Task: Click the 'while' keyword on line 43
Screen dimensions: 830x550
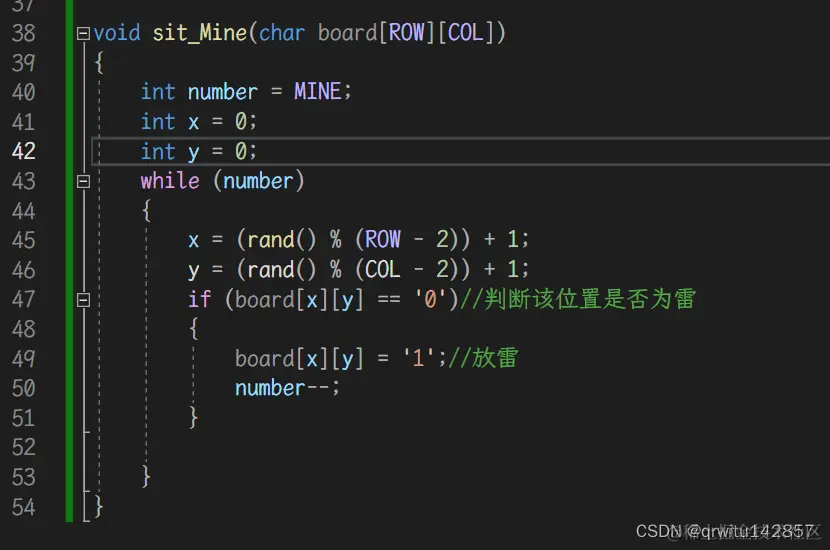Action: (170, 181)
